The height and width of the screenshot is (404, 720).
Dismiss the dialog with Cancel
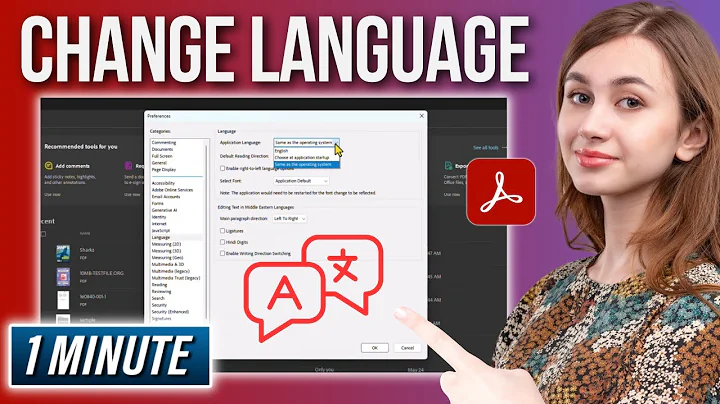[x=407, y=348]
